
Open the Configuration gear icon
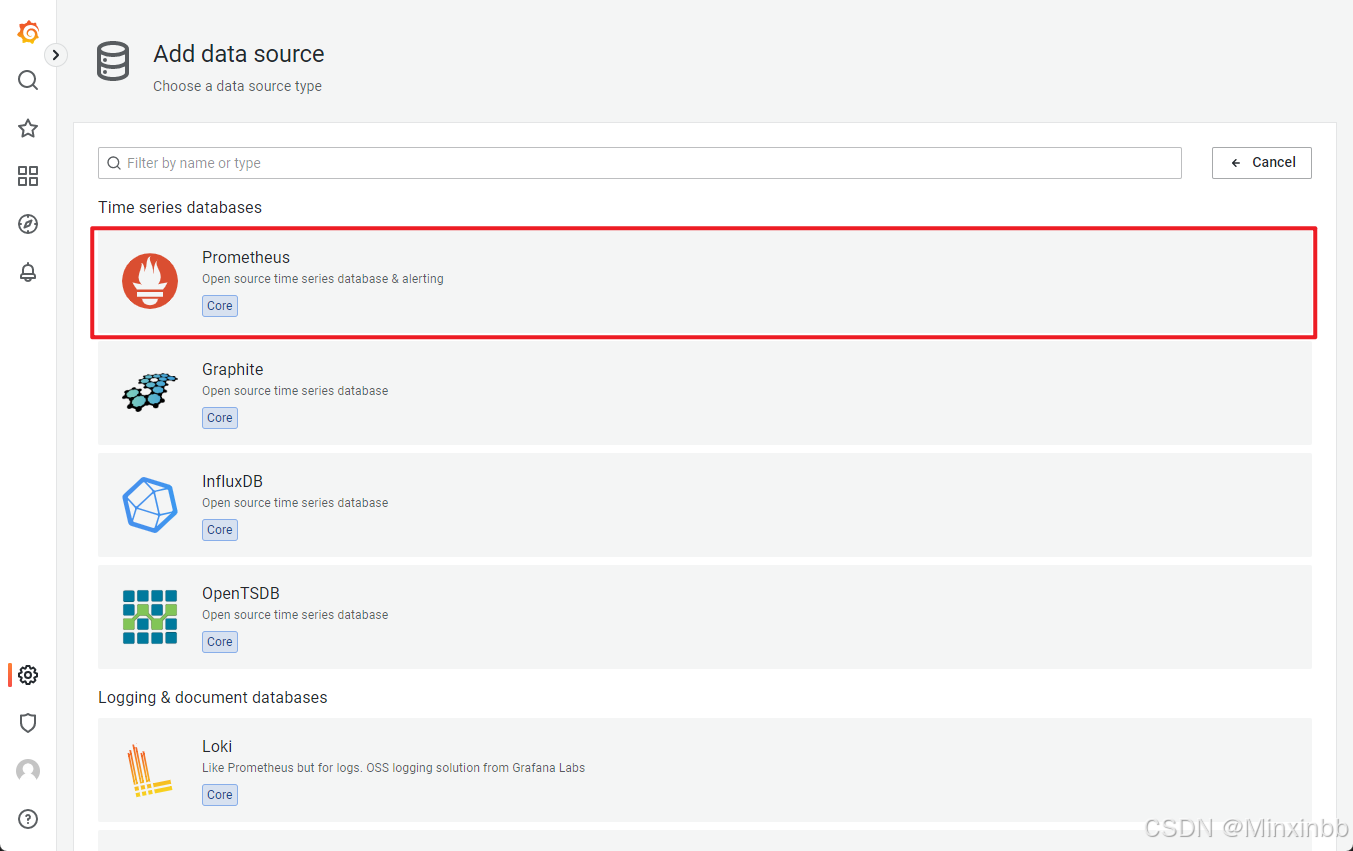coord(28,675)
